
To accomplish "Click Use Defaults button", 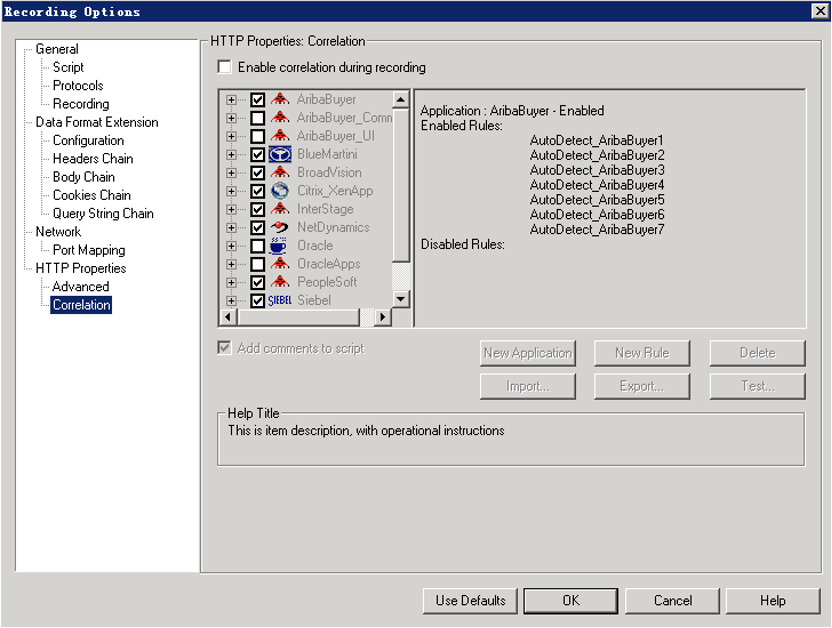I will point(470,601).
